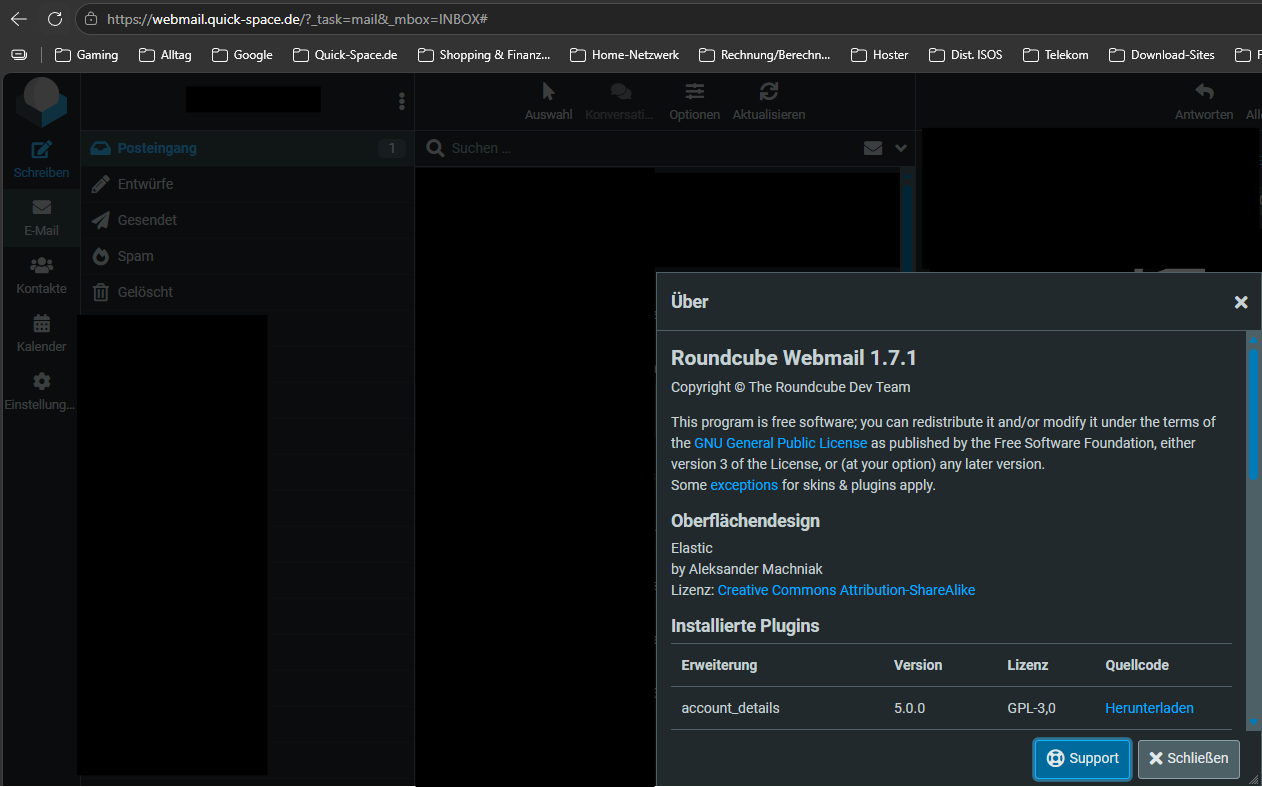
Task: Click the Roundcube Webmail 1.7.1 heading
Action: [x=794, y=358]
